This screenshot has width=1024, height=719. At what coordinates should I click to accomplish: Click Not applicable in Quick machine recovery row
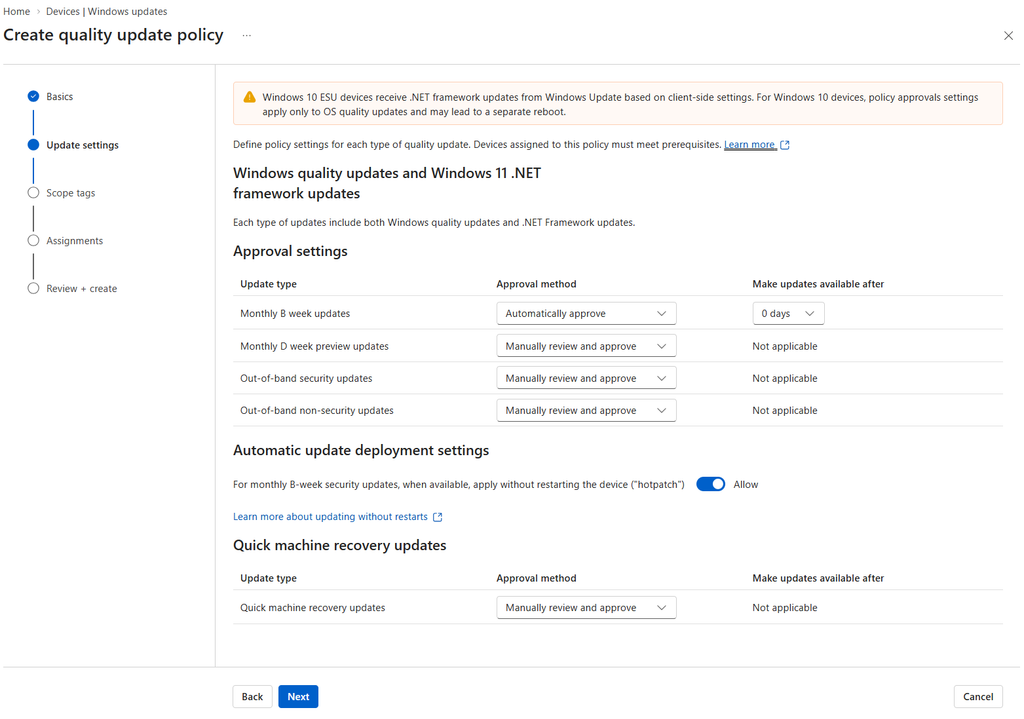pyautogui.click(x=785, y=607)
